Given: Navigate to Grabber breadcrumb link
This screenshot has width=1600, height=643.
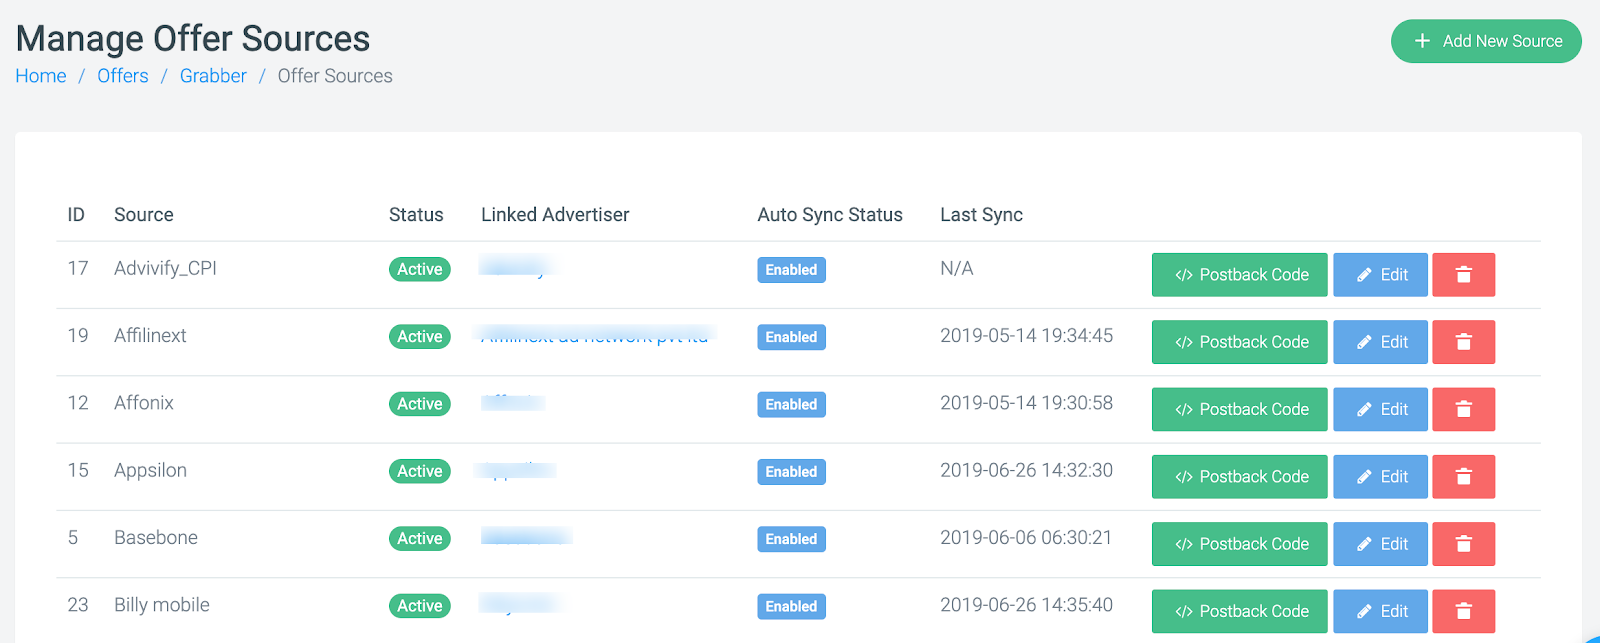Looking at the screenshot, I should 213,76.
